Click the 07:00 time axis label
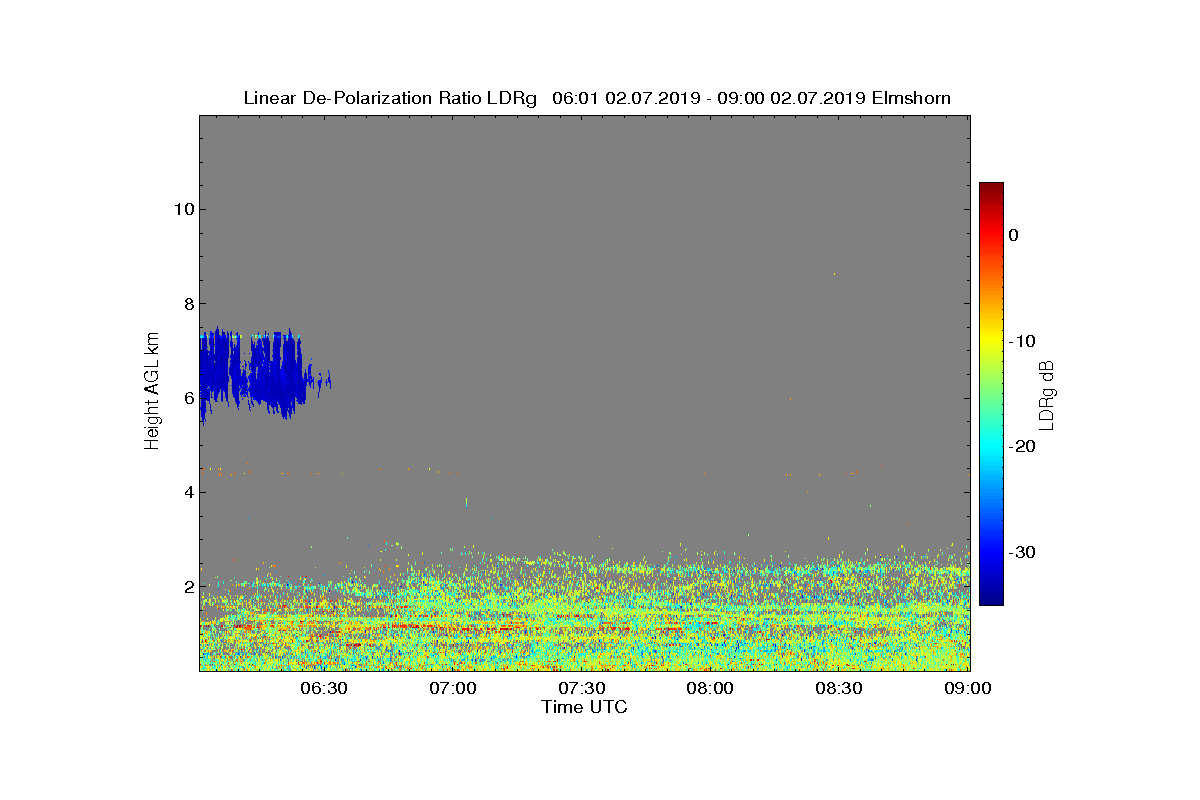This screenshot has width=1200, height=800. pos(452,689)
